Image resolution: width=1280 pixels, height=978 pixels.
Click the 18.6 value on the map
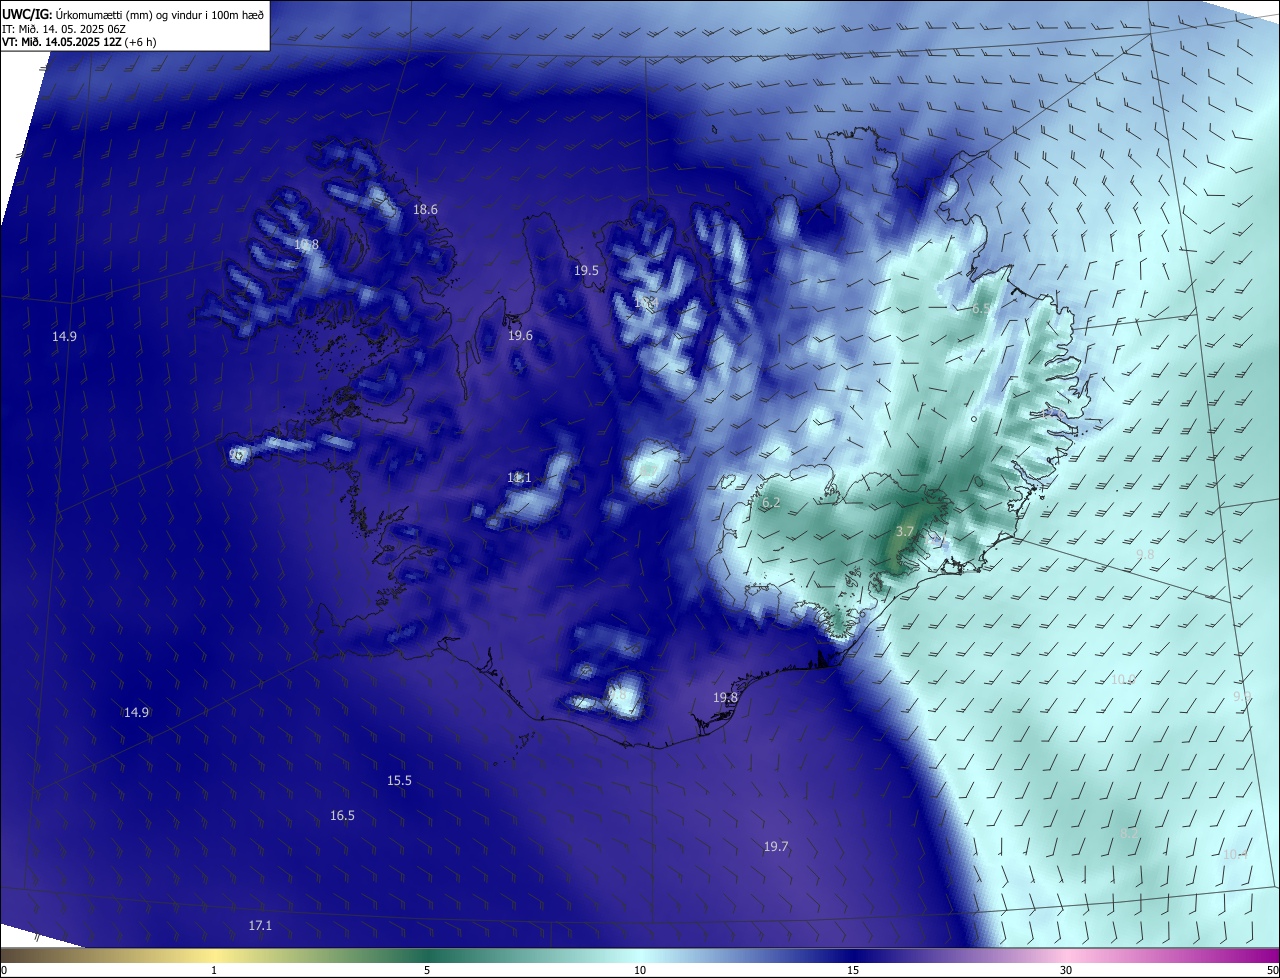click(425, 210)
